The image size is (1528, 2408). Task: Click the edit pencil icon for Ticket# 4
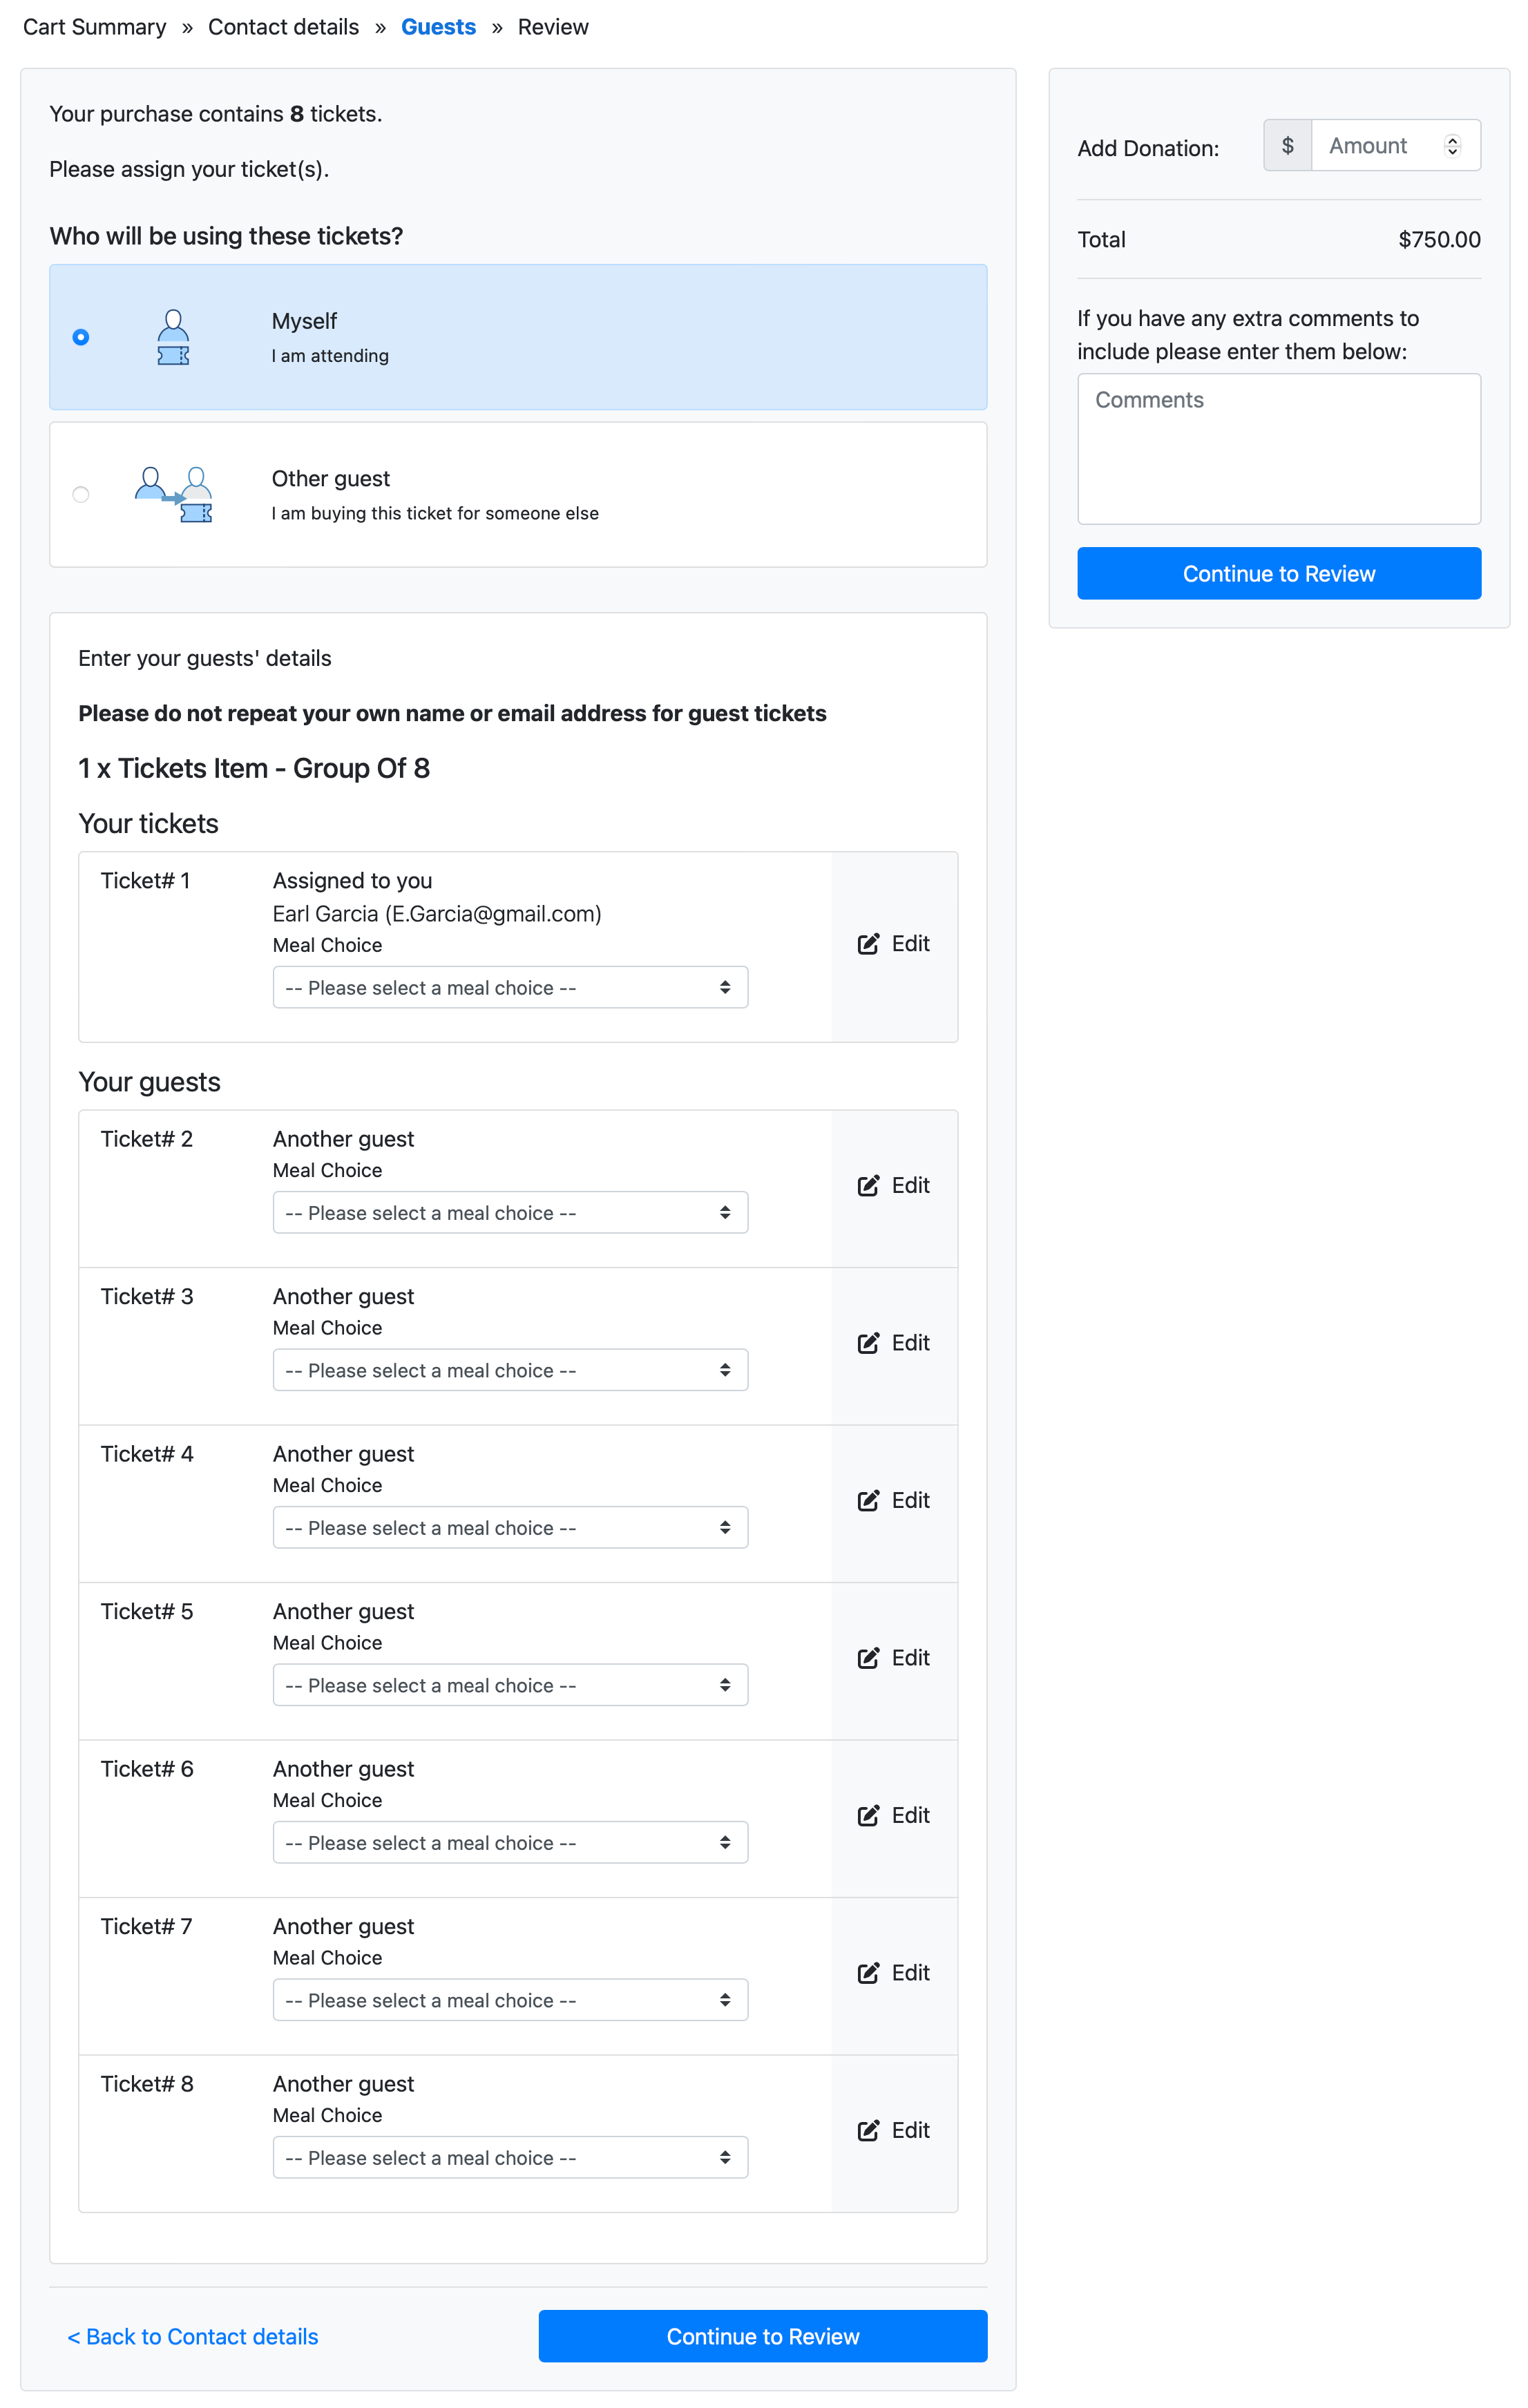pos(867,1500)
